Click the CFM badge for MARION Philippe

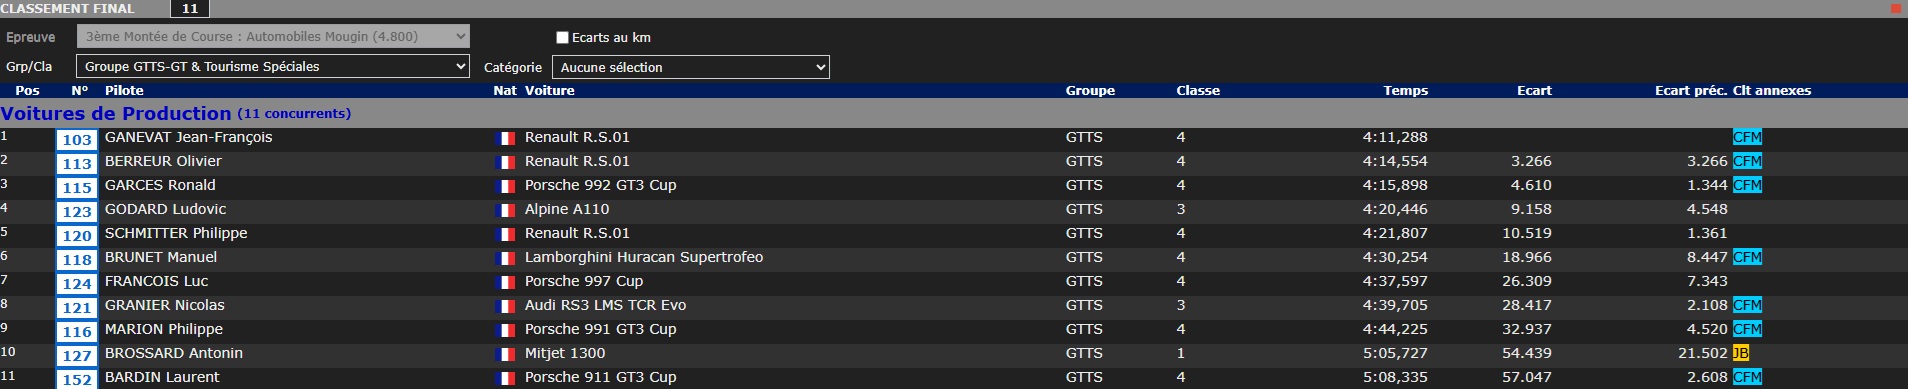pos(1747,329)
